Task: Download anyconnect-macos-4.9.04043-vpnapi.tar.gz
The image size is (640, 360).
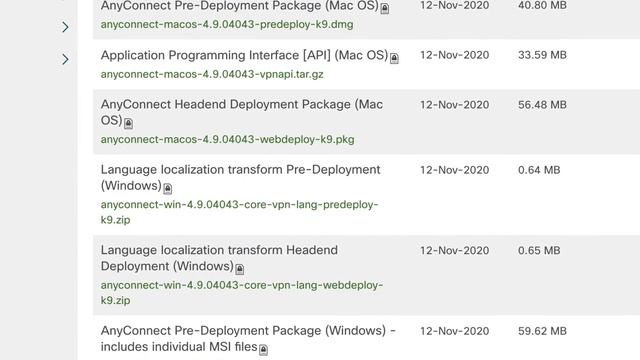Action: 212,74
